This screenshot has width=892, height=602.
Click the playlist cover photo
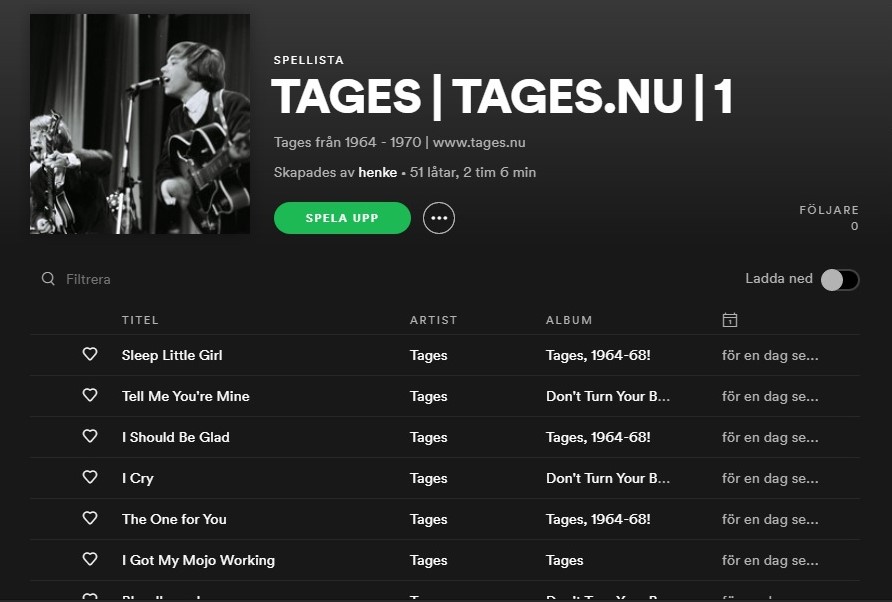click(x=140, y=124)
